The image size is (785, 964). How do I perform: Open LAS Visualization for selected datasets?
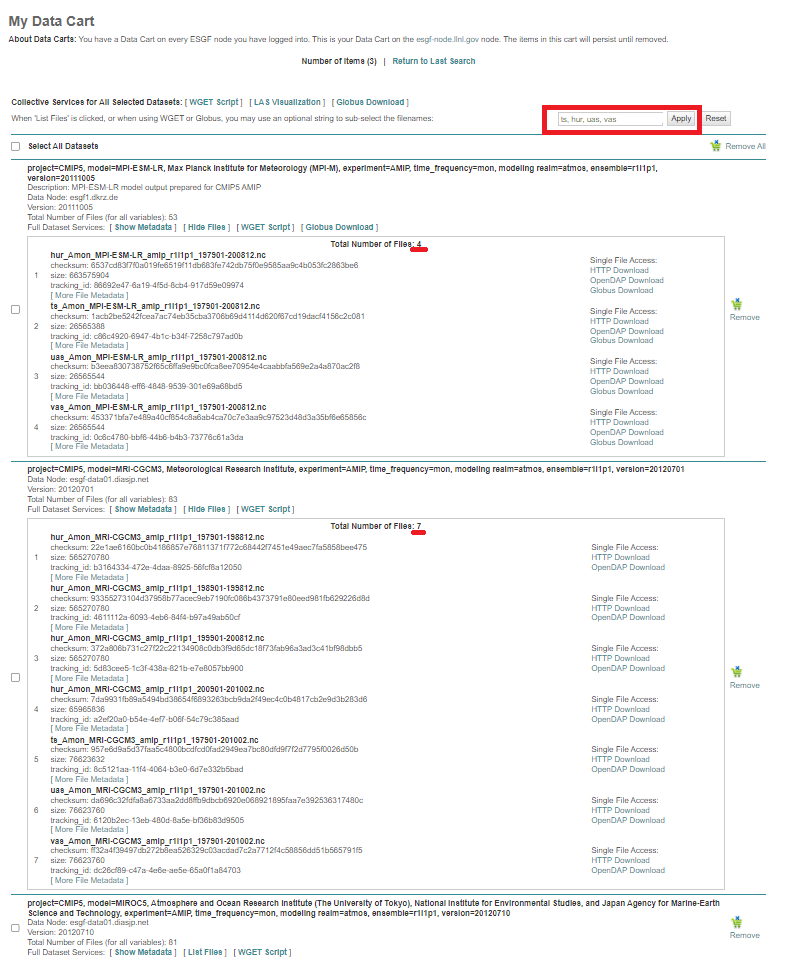point(287,102)
